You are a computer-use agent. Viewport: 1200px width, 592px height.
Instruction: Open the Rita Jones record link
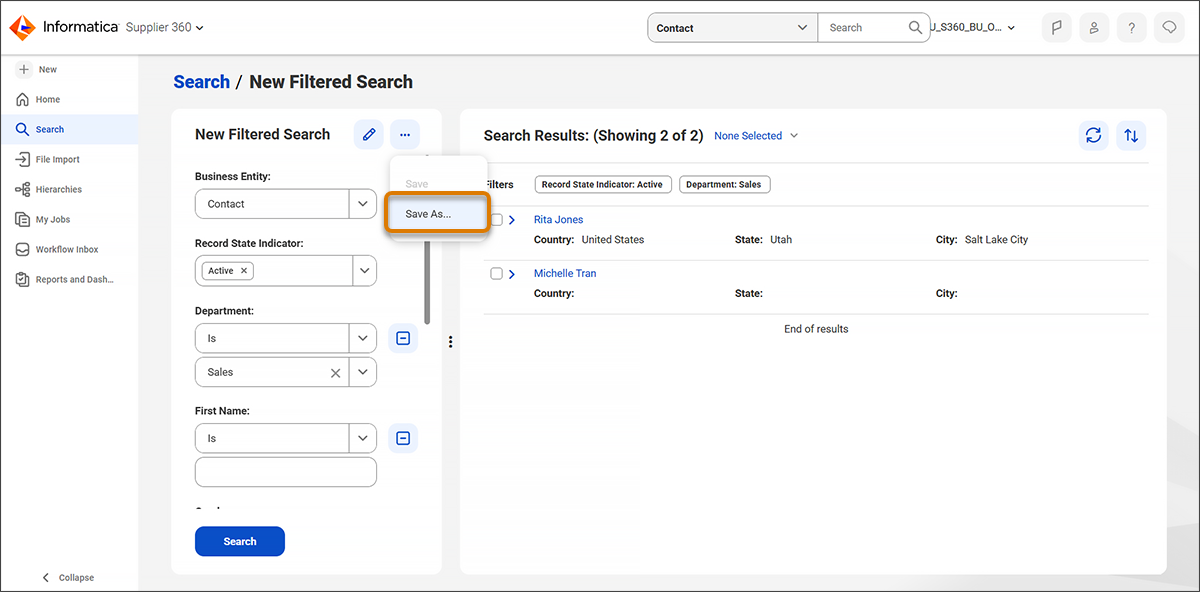pyautogui.click(x=558, y=219)
